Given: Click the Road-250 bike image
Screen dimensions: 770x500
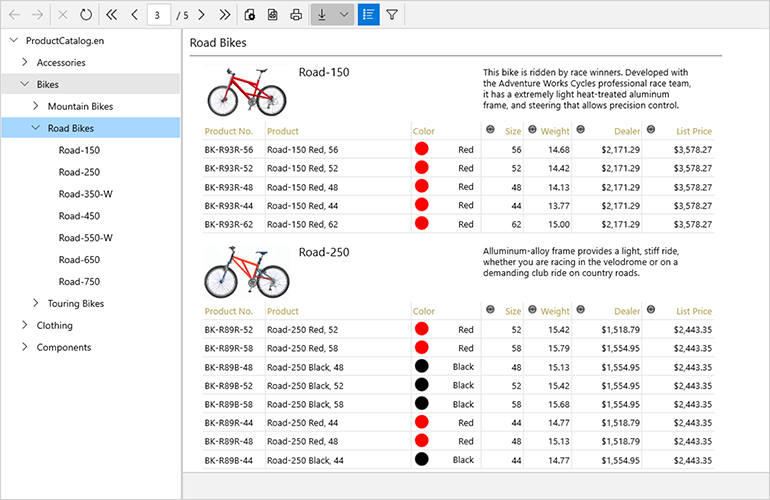Looking at the screenshot, I should (247, 272).
